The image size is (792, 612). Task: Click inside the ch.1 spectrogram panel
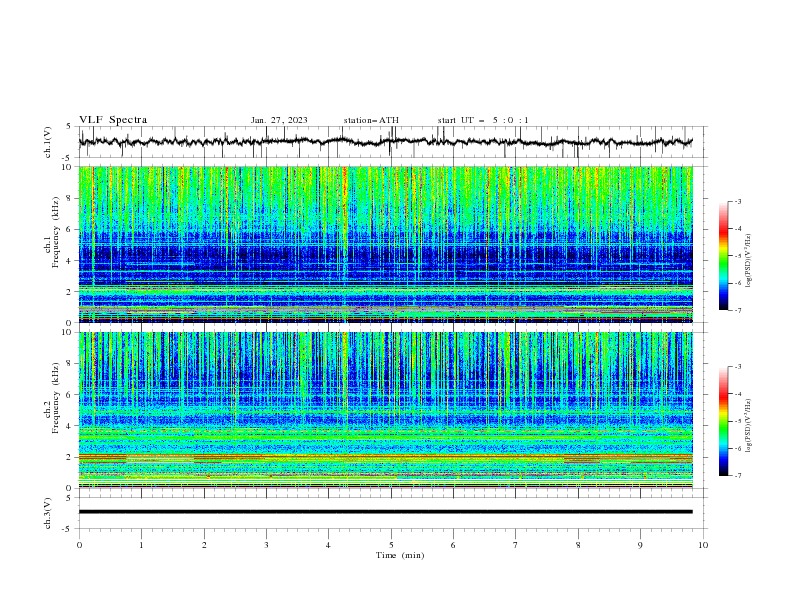[x=385, y=244]
